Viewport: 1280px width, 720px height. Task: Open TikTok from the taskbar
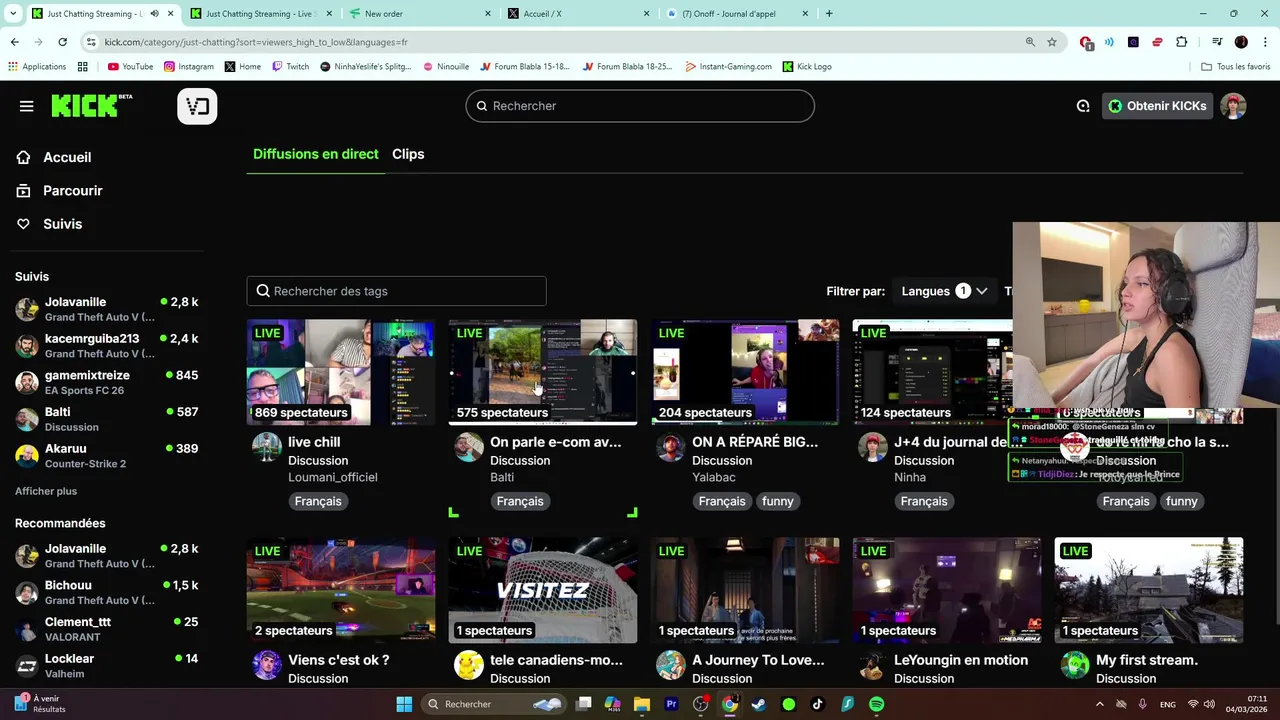pos(818,704)
